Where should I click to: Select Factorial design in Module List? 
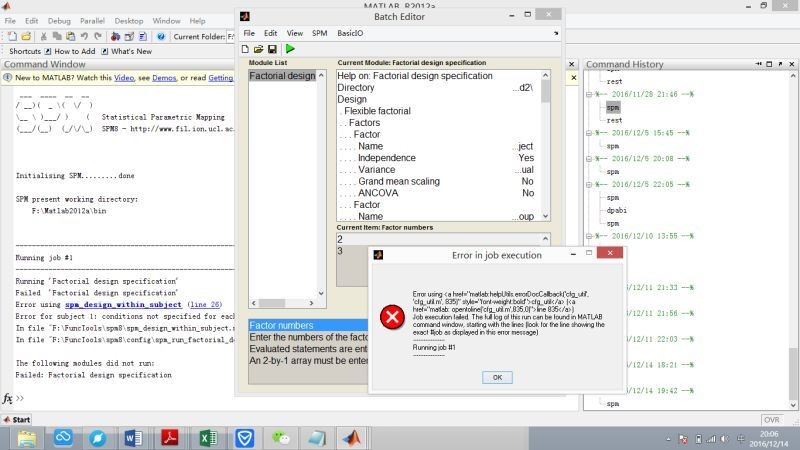282,76
